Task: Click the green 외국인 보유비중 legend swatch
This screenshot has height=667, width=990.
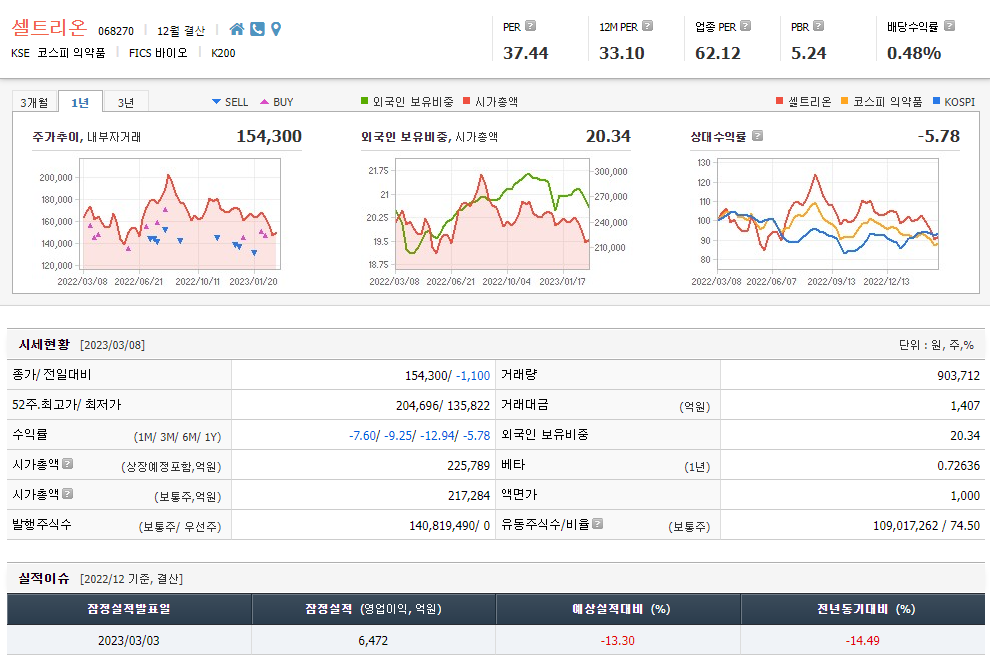Action: (364, 101)
